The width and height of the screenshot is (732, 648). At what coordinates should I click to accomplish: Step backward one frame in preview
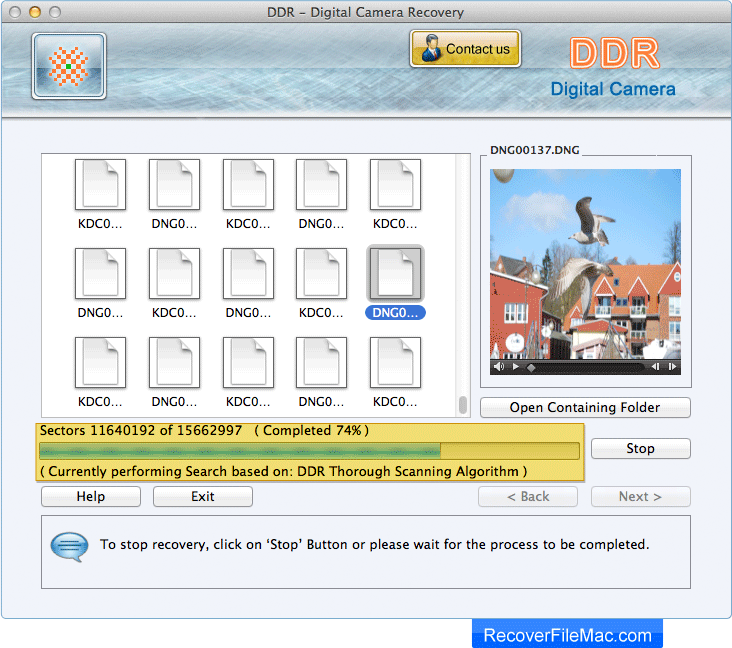656,366
